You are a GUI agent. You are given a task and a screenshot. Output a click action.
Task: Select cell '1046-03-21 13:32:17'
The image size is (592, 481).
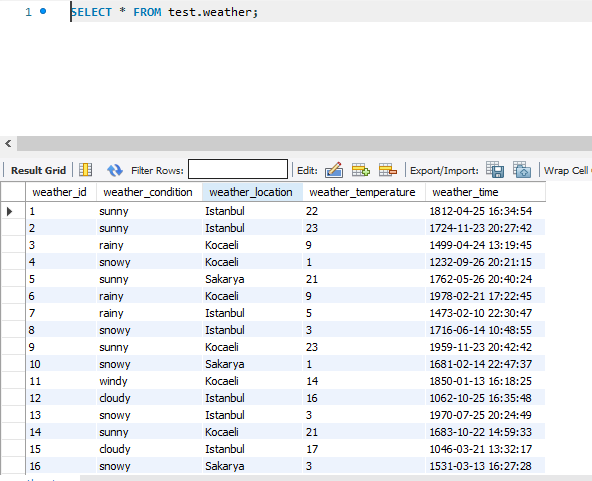click(x=486, y=449)
